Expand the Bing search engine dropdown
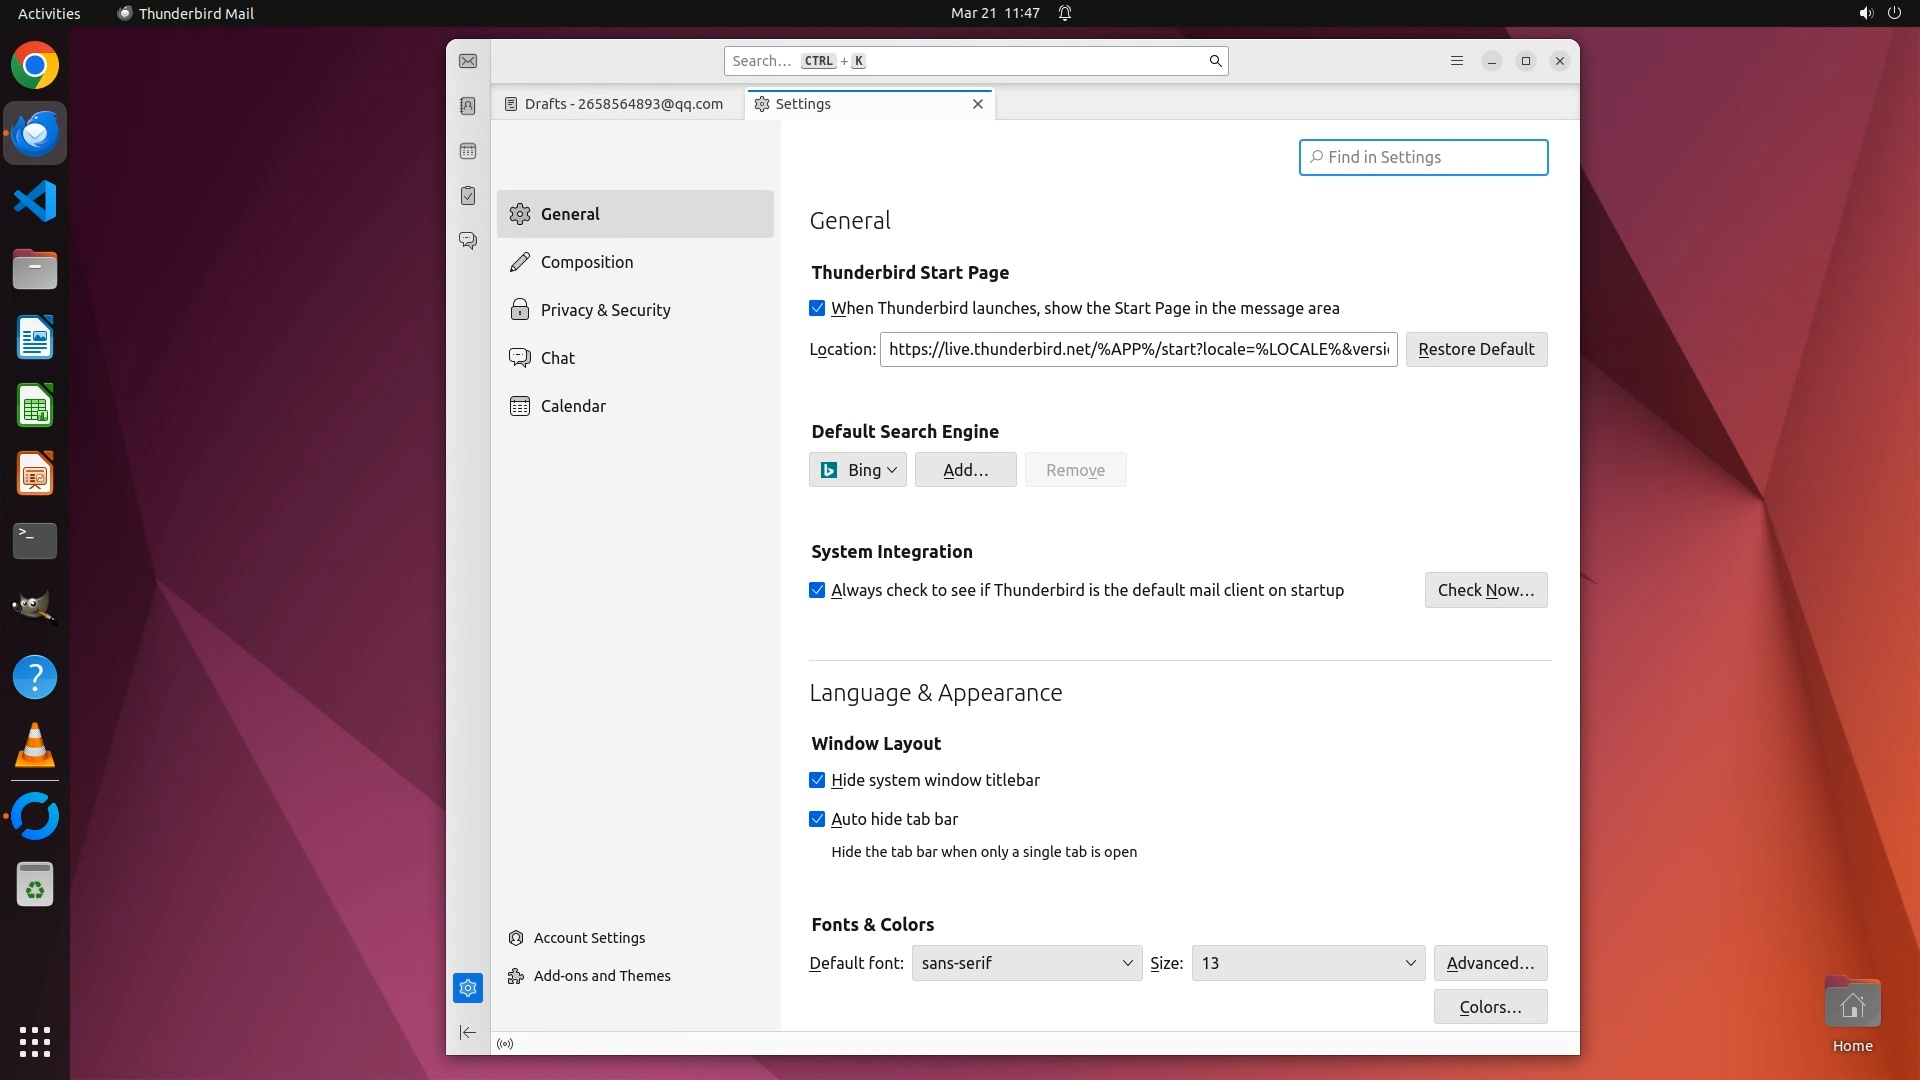Viewport: 1920px width, 1080px height. pyautogui.click(x=858, y=470)
